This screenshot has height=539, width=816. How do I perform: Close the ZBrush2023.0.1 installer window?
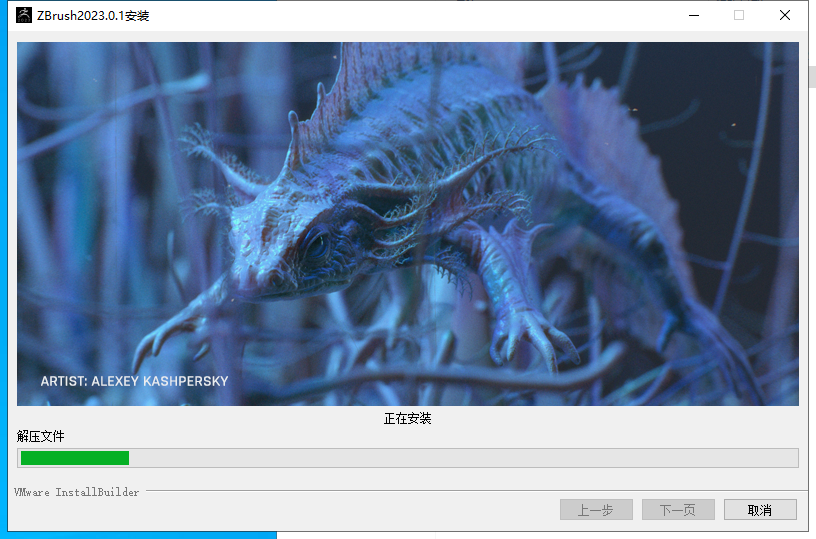[785, 16]
